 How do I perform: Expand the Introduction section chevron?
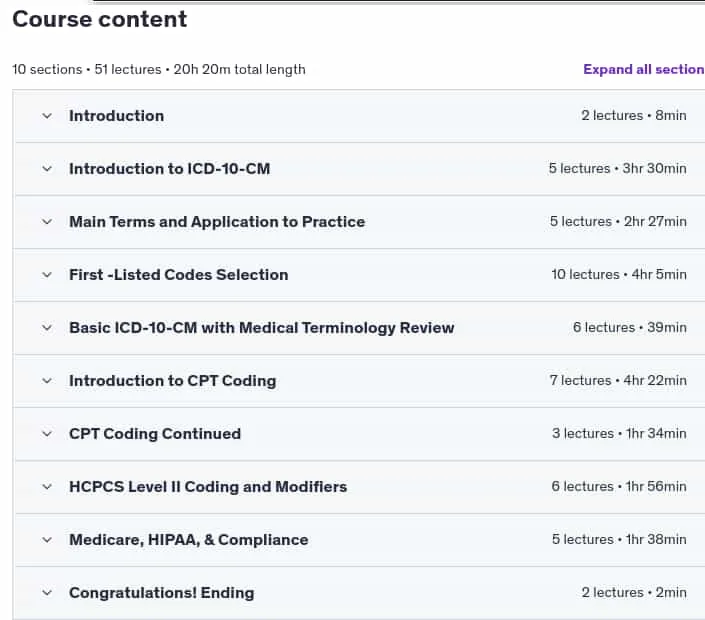click(x=47, y=116)
